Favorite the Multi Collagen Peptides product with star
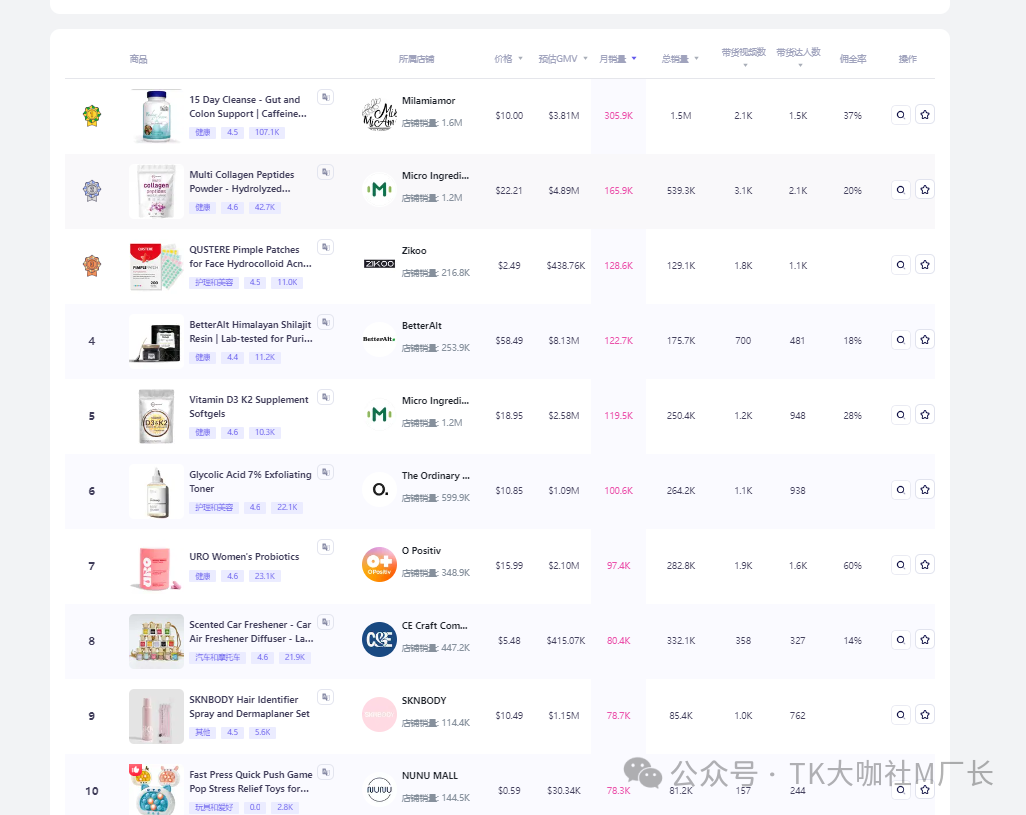The height and width of the screenshot is (815, 1026). [925, 189]
